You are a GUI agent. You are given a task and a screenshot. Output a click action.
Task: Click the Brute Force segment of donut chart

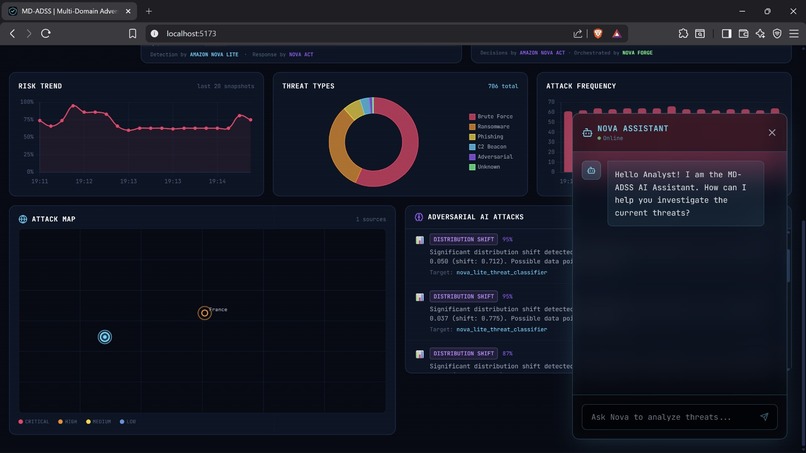click(408, 149)
